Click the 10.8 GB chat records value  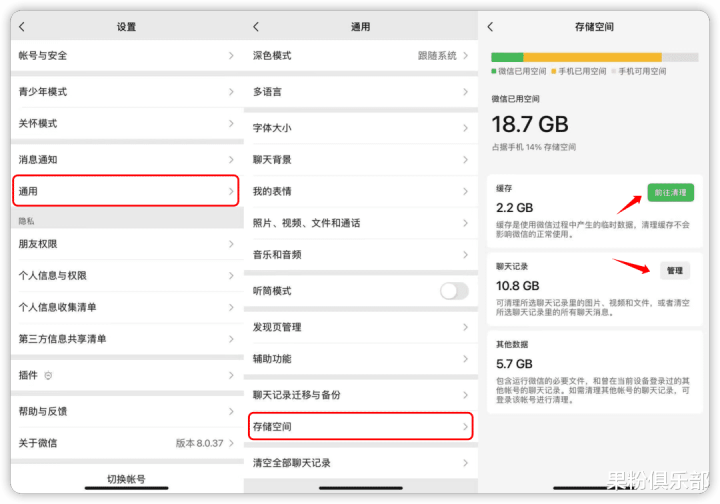point(518,286)
